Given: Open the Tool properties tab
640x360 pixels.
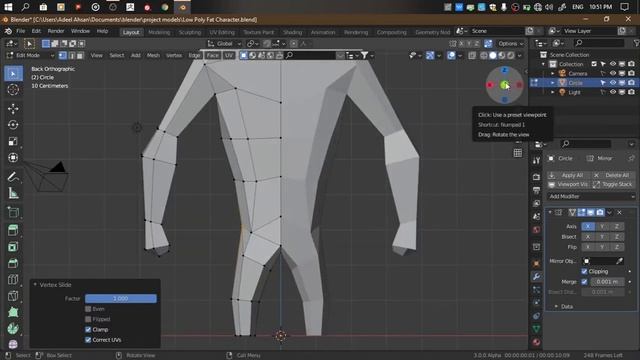Looking at the screenshot, I should tap(536, 160).
